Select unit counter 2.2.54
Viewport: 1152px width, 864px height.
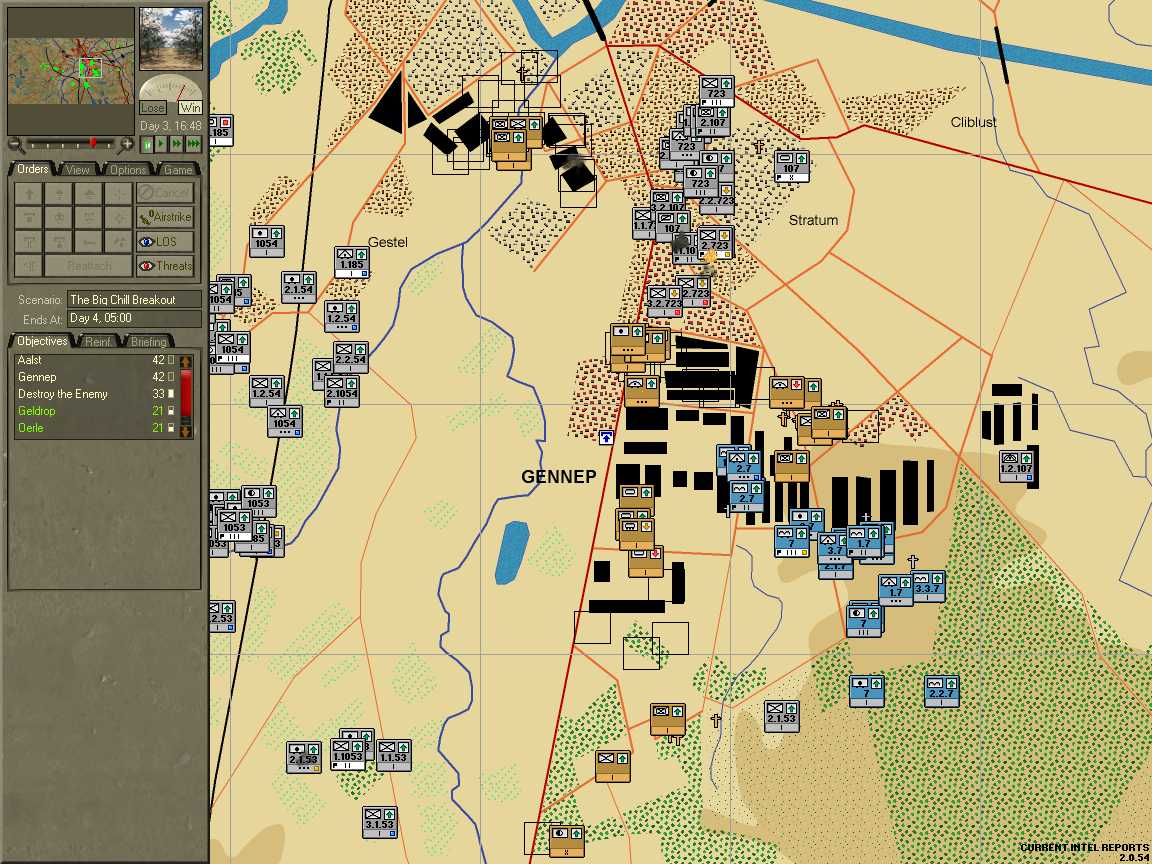click(x=351, y=356)
